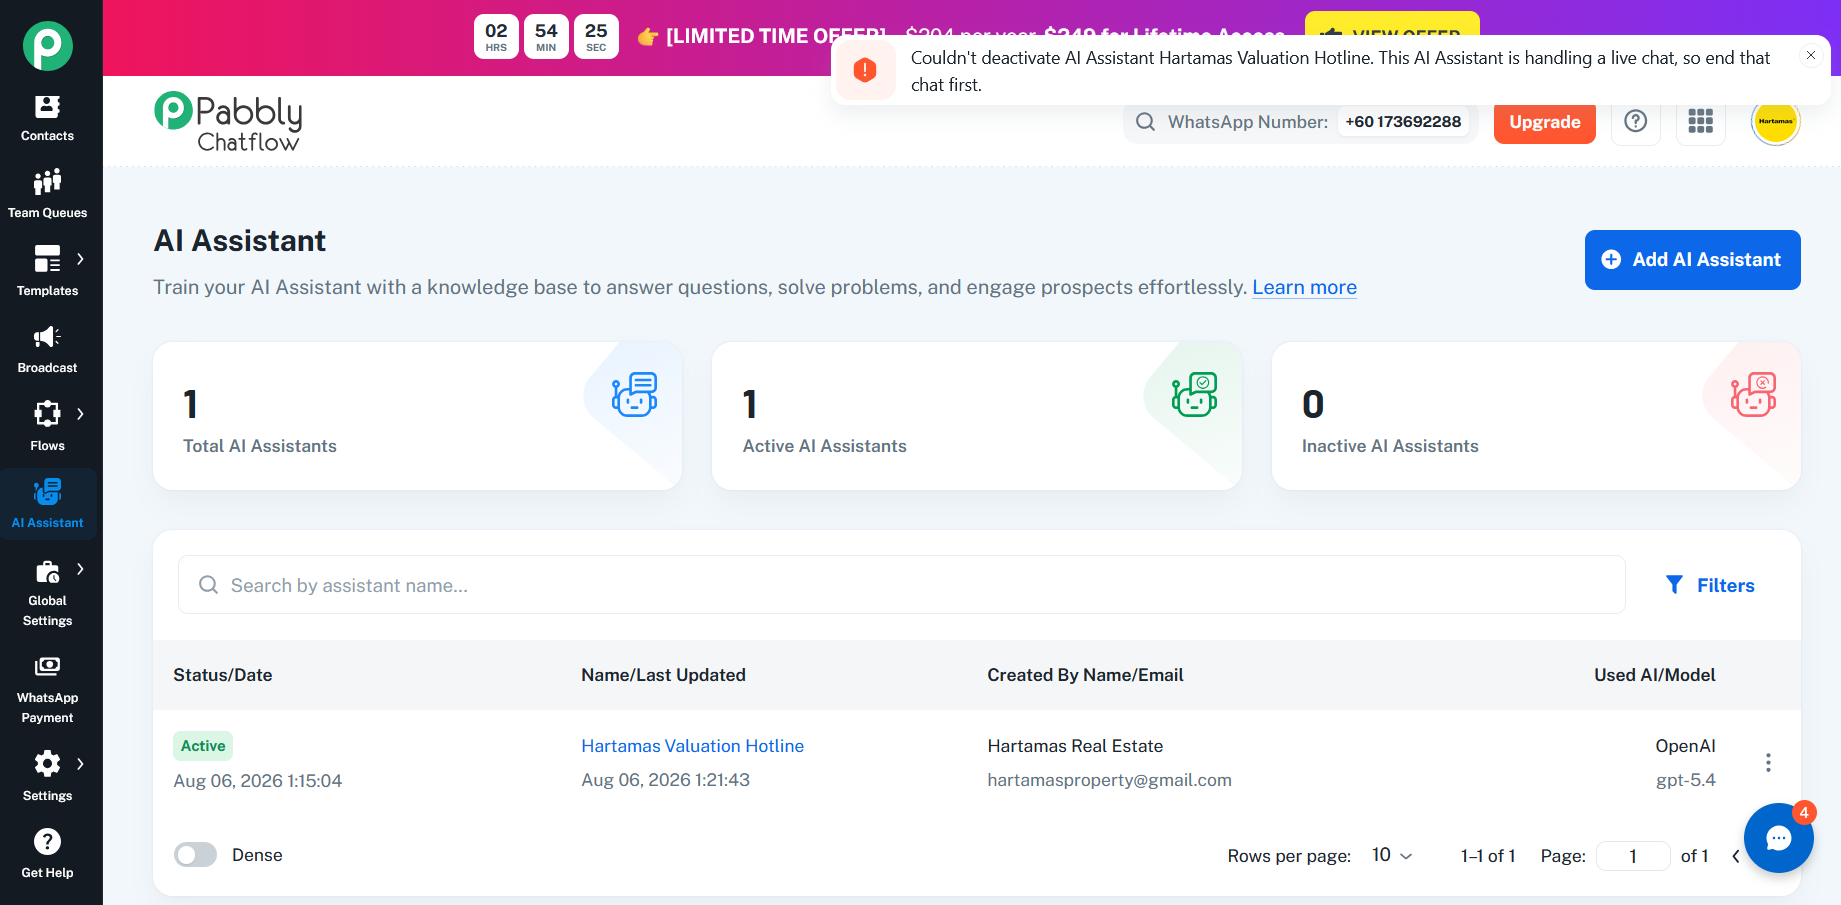Click the Inactive AI Assistants robot icon
The image size is (1841, 905).
1753,394
